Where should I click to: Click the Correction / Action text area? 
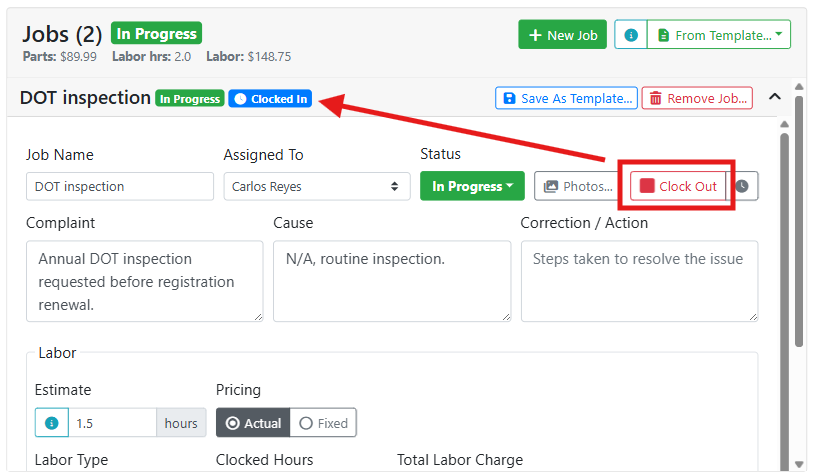click(640, 281)
